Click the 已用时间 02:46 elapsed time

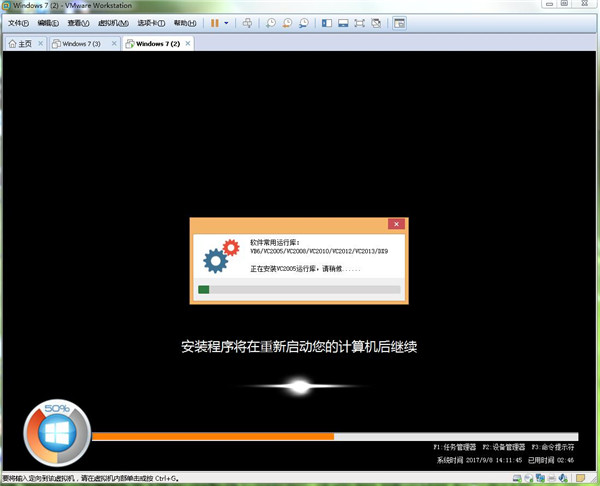coord(551,460)
